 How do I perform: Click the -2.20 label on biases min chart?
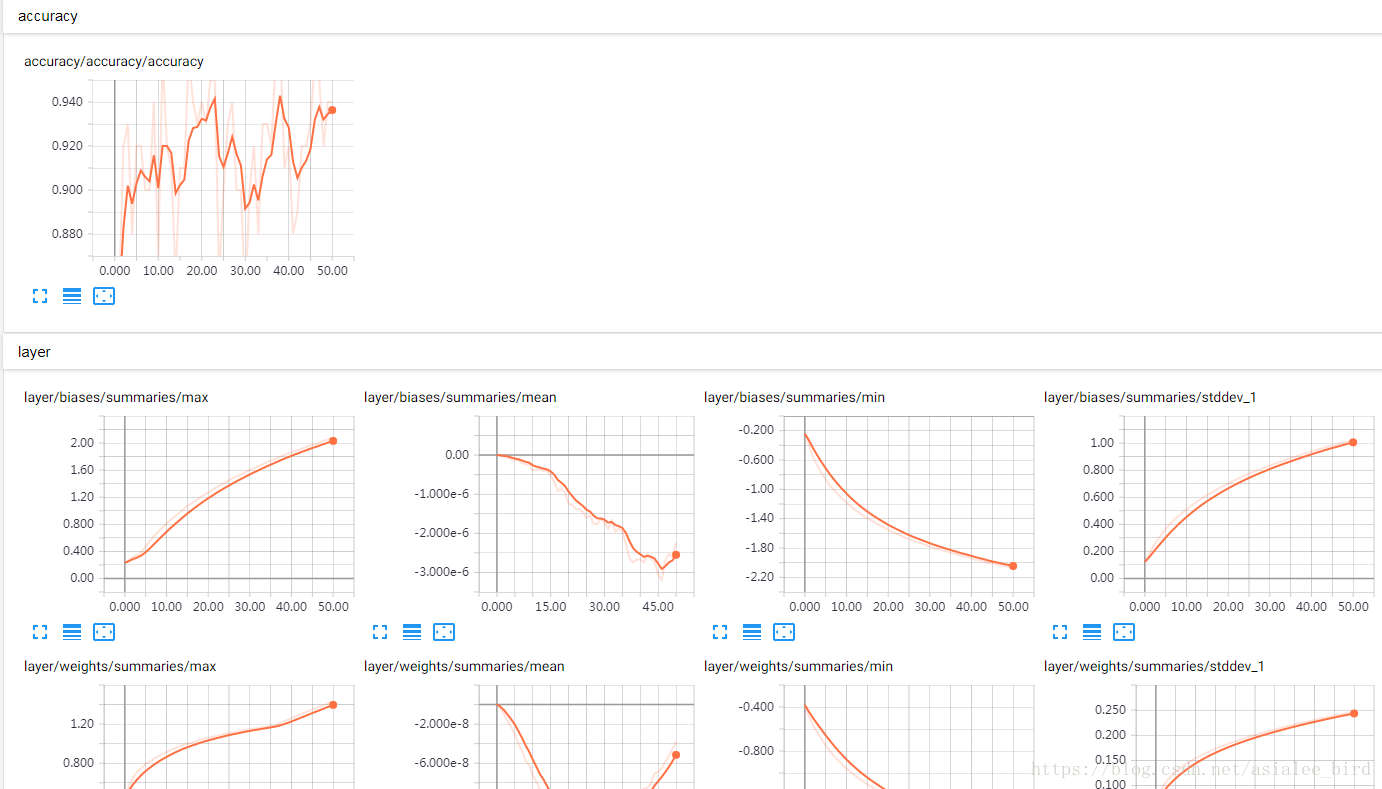pyautogui.click(x=759, y=577)
